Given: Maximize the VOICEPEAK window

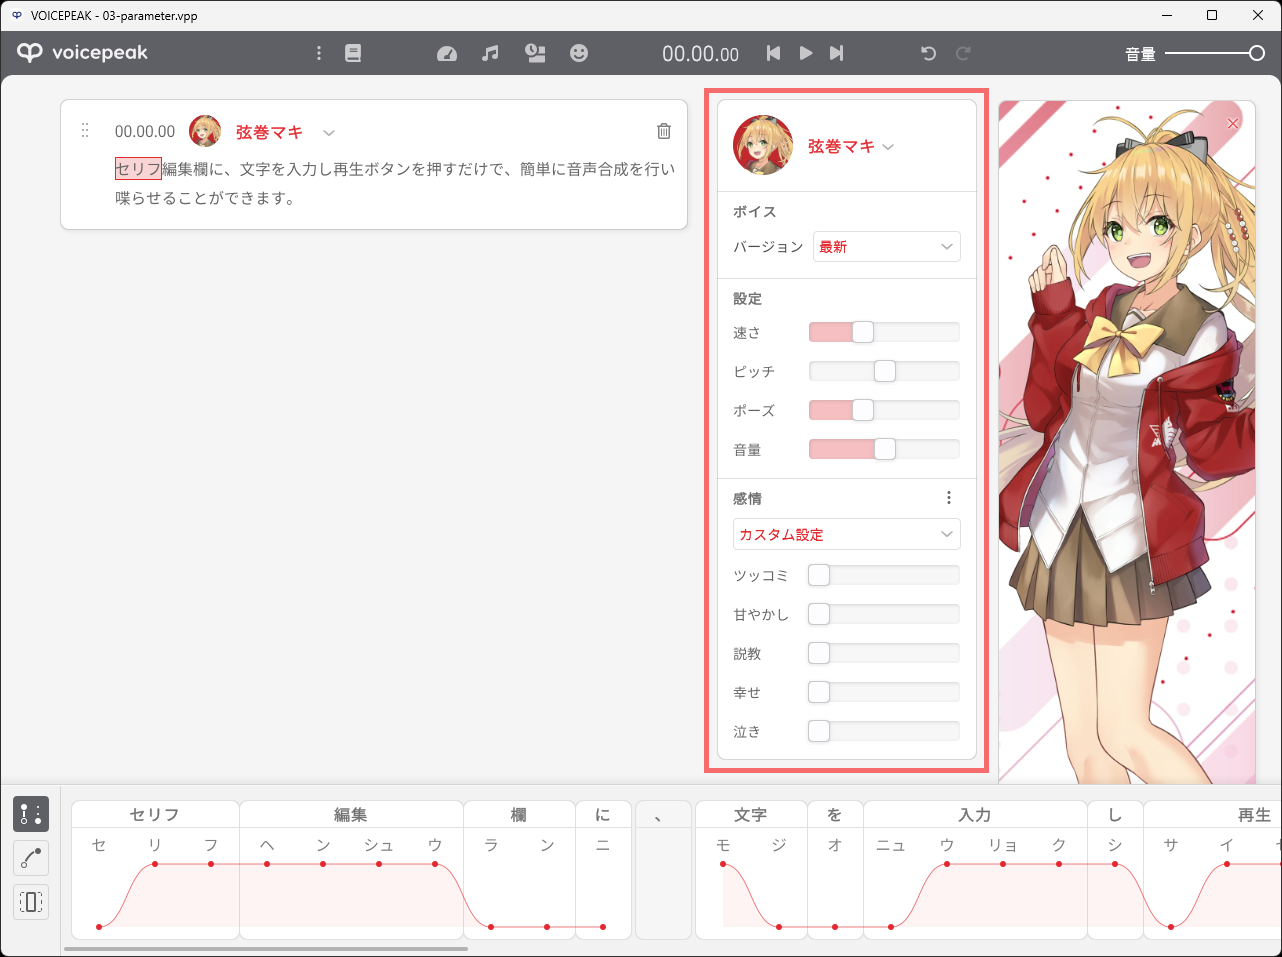Looking at the screenshot, I should 1212,15.
